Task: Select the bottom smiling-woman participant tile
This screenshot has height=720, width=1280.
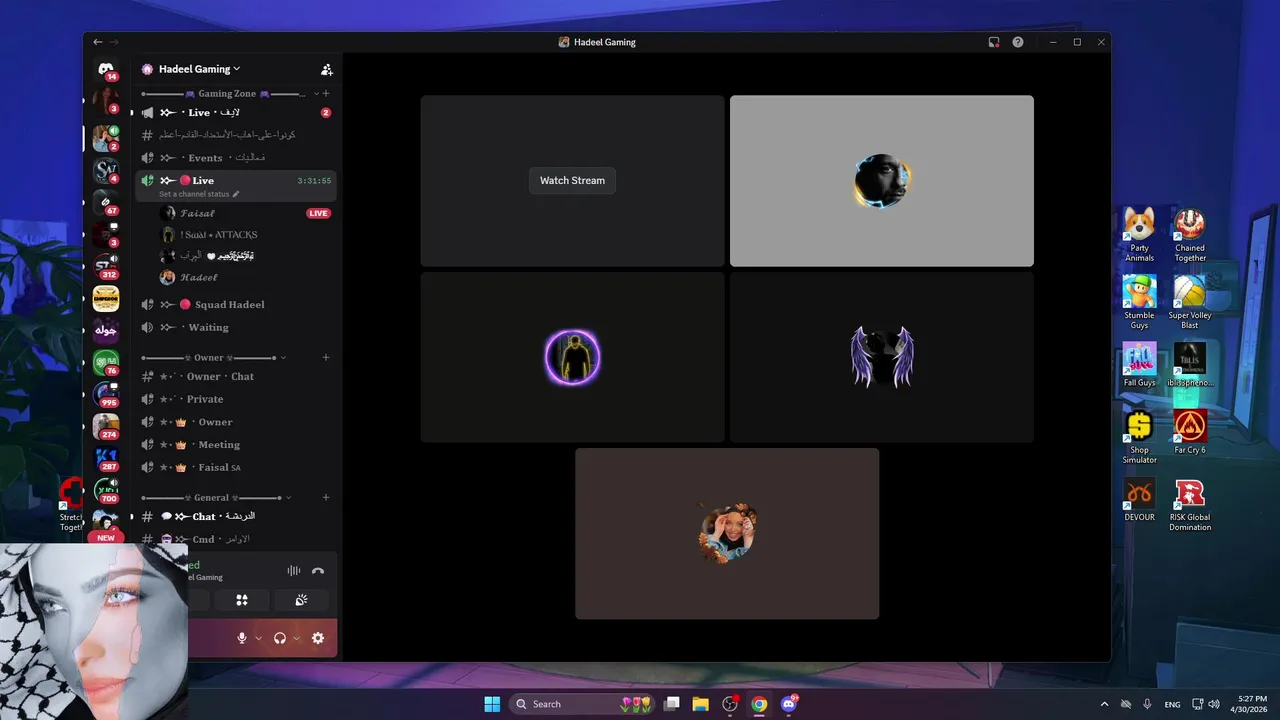Action: [727, 533]
